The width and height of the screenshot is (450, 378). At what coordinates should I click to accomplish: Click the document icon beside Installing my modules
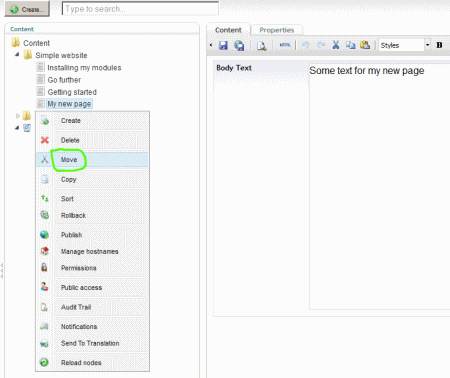[40, 67]
